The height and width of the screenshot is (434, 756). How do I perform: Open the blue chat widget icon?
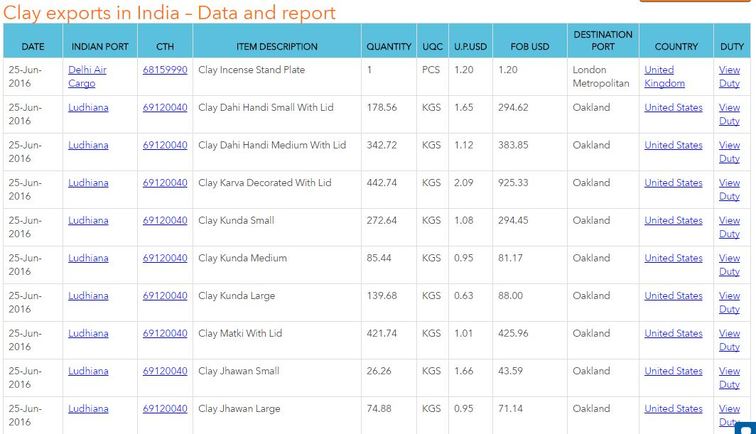pos(746,428)
